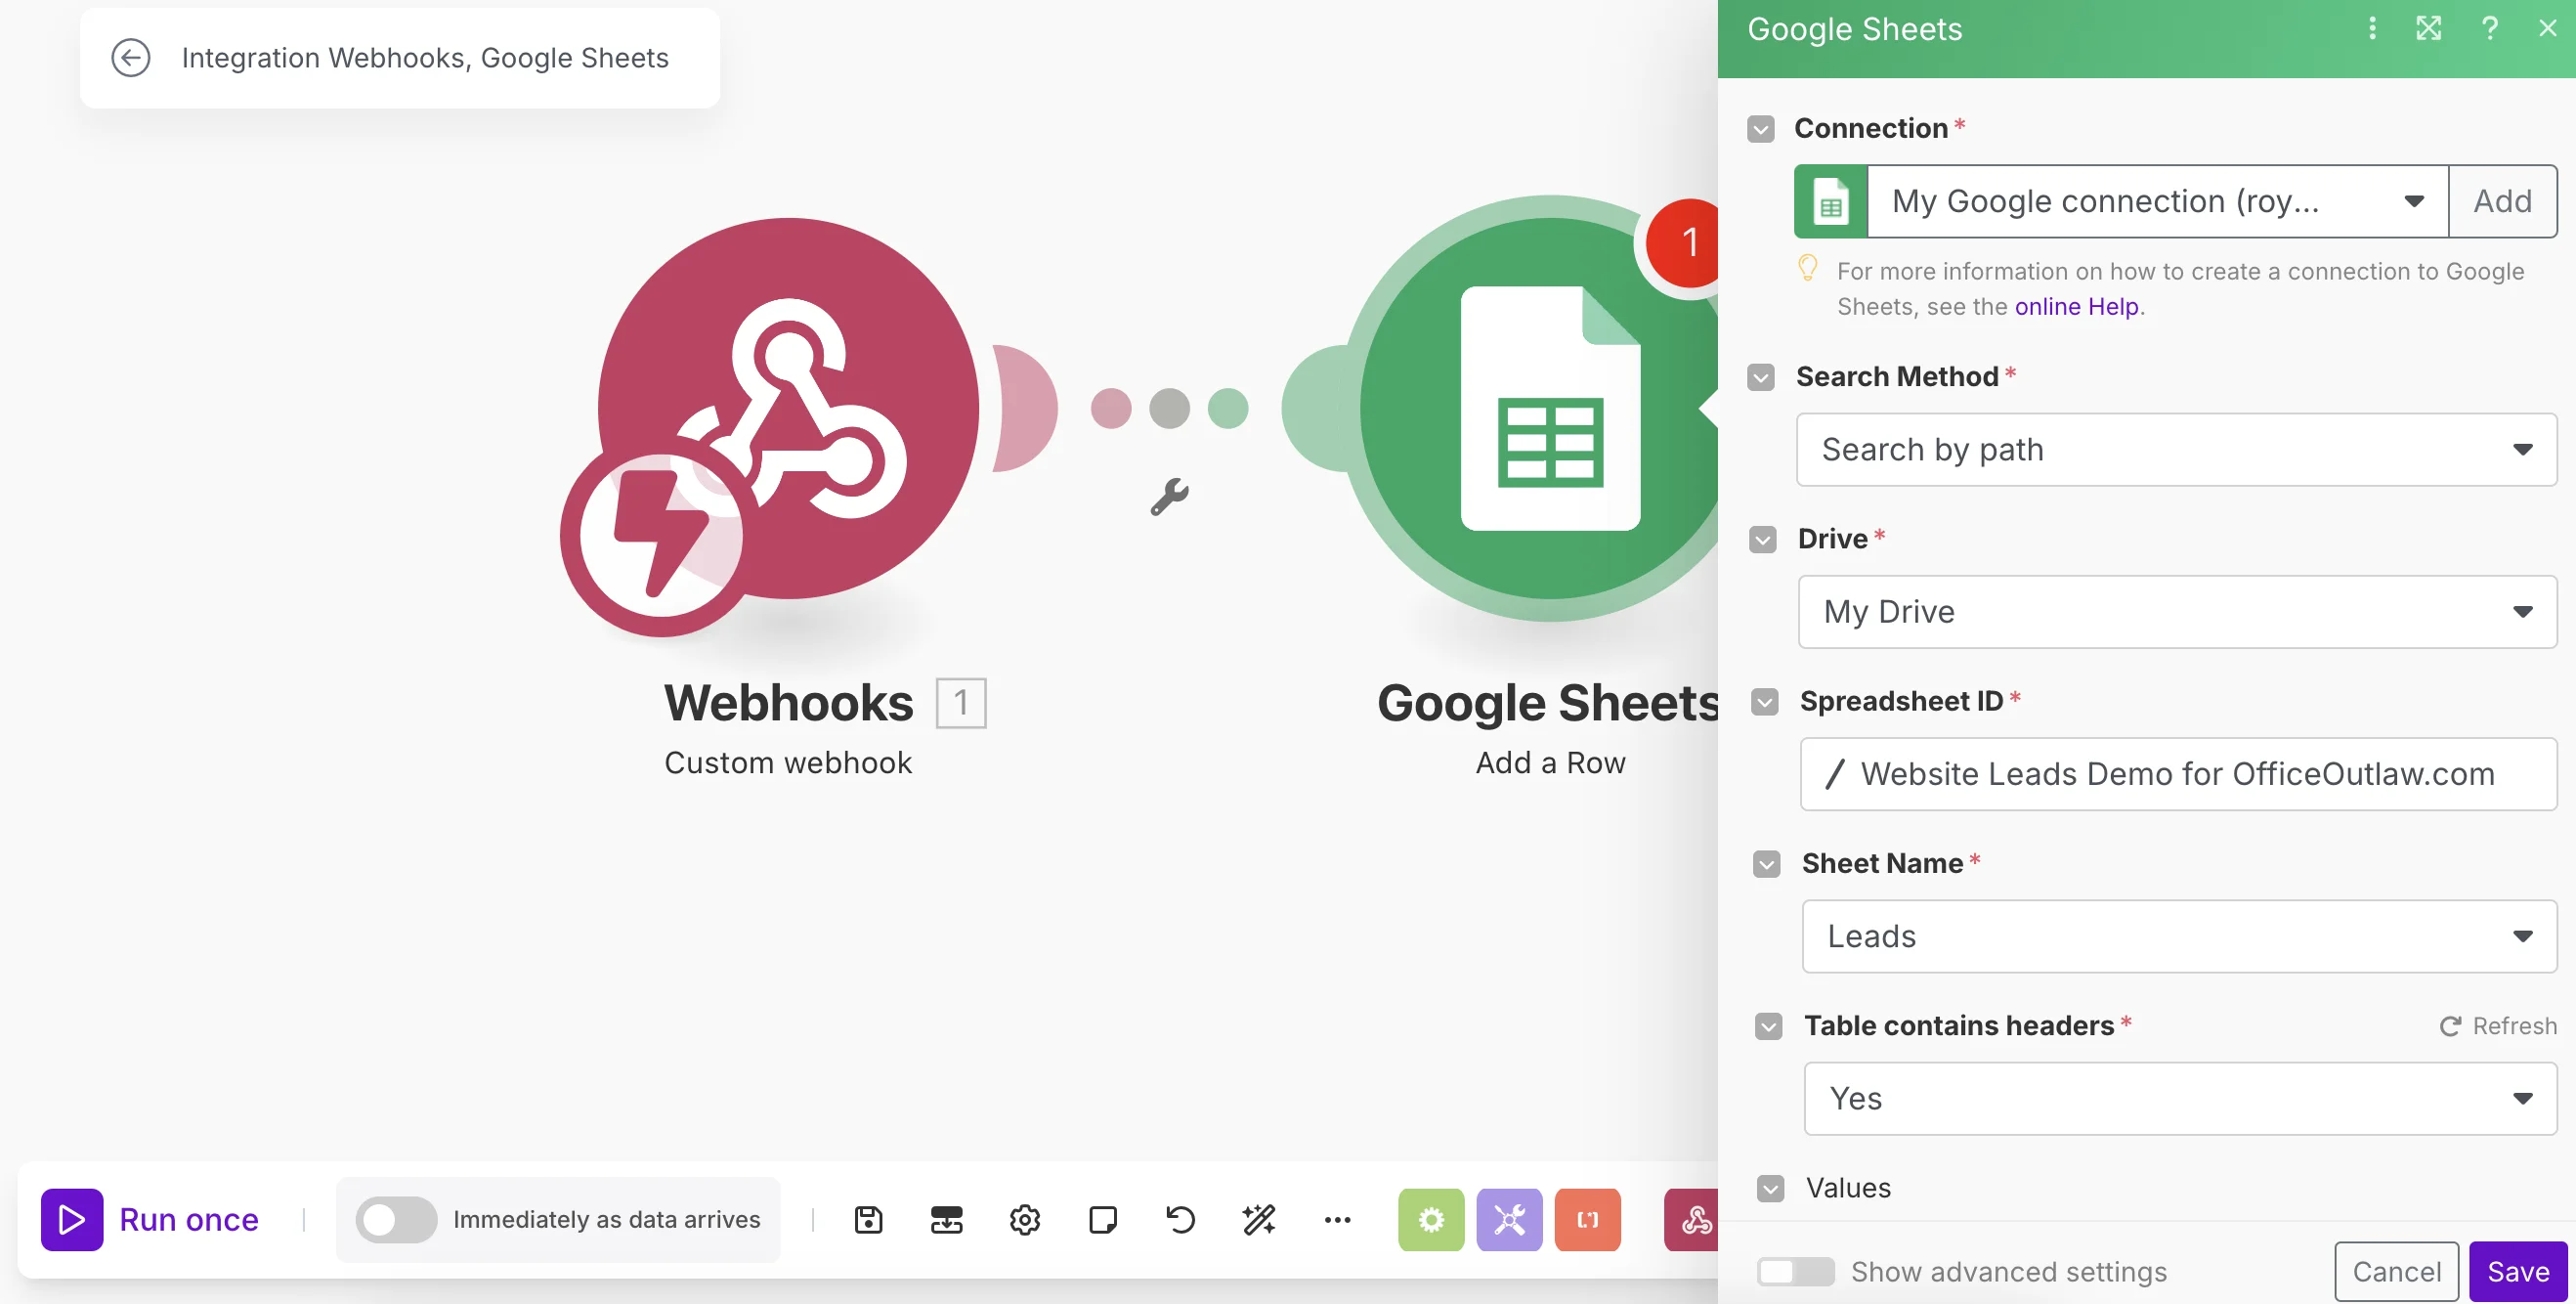The height and width of the screenshot is (1304, 2576).
Task: Toggle the Drive field checkbox
Action: 1762,539
